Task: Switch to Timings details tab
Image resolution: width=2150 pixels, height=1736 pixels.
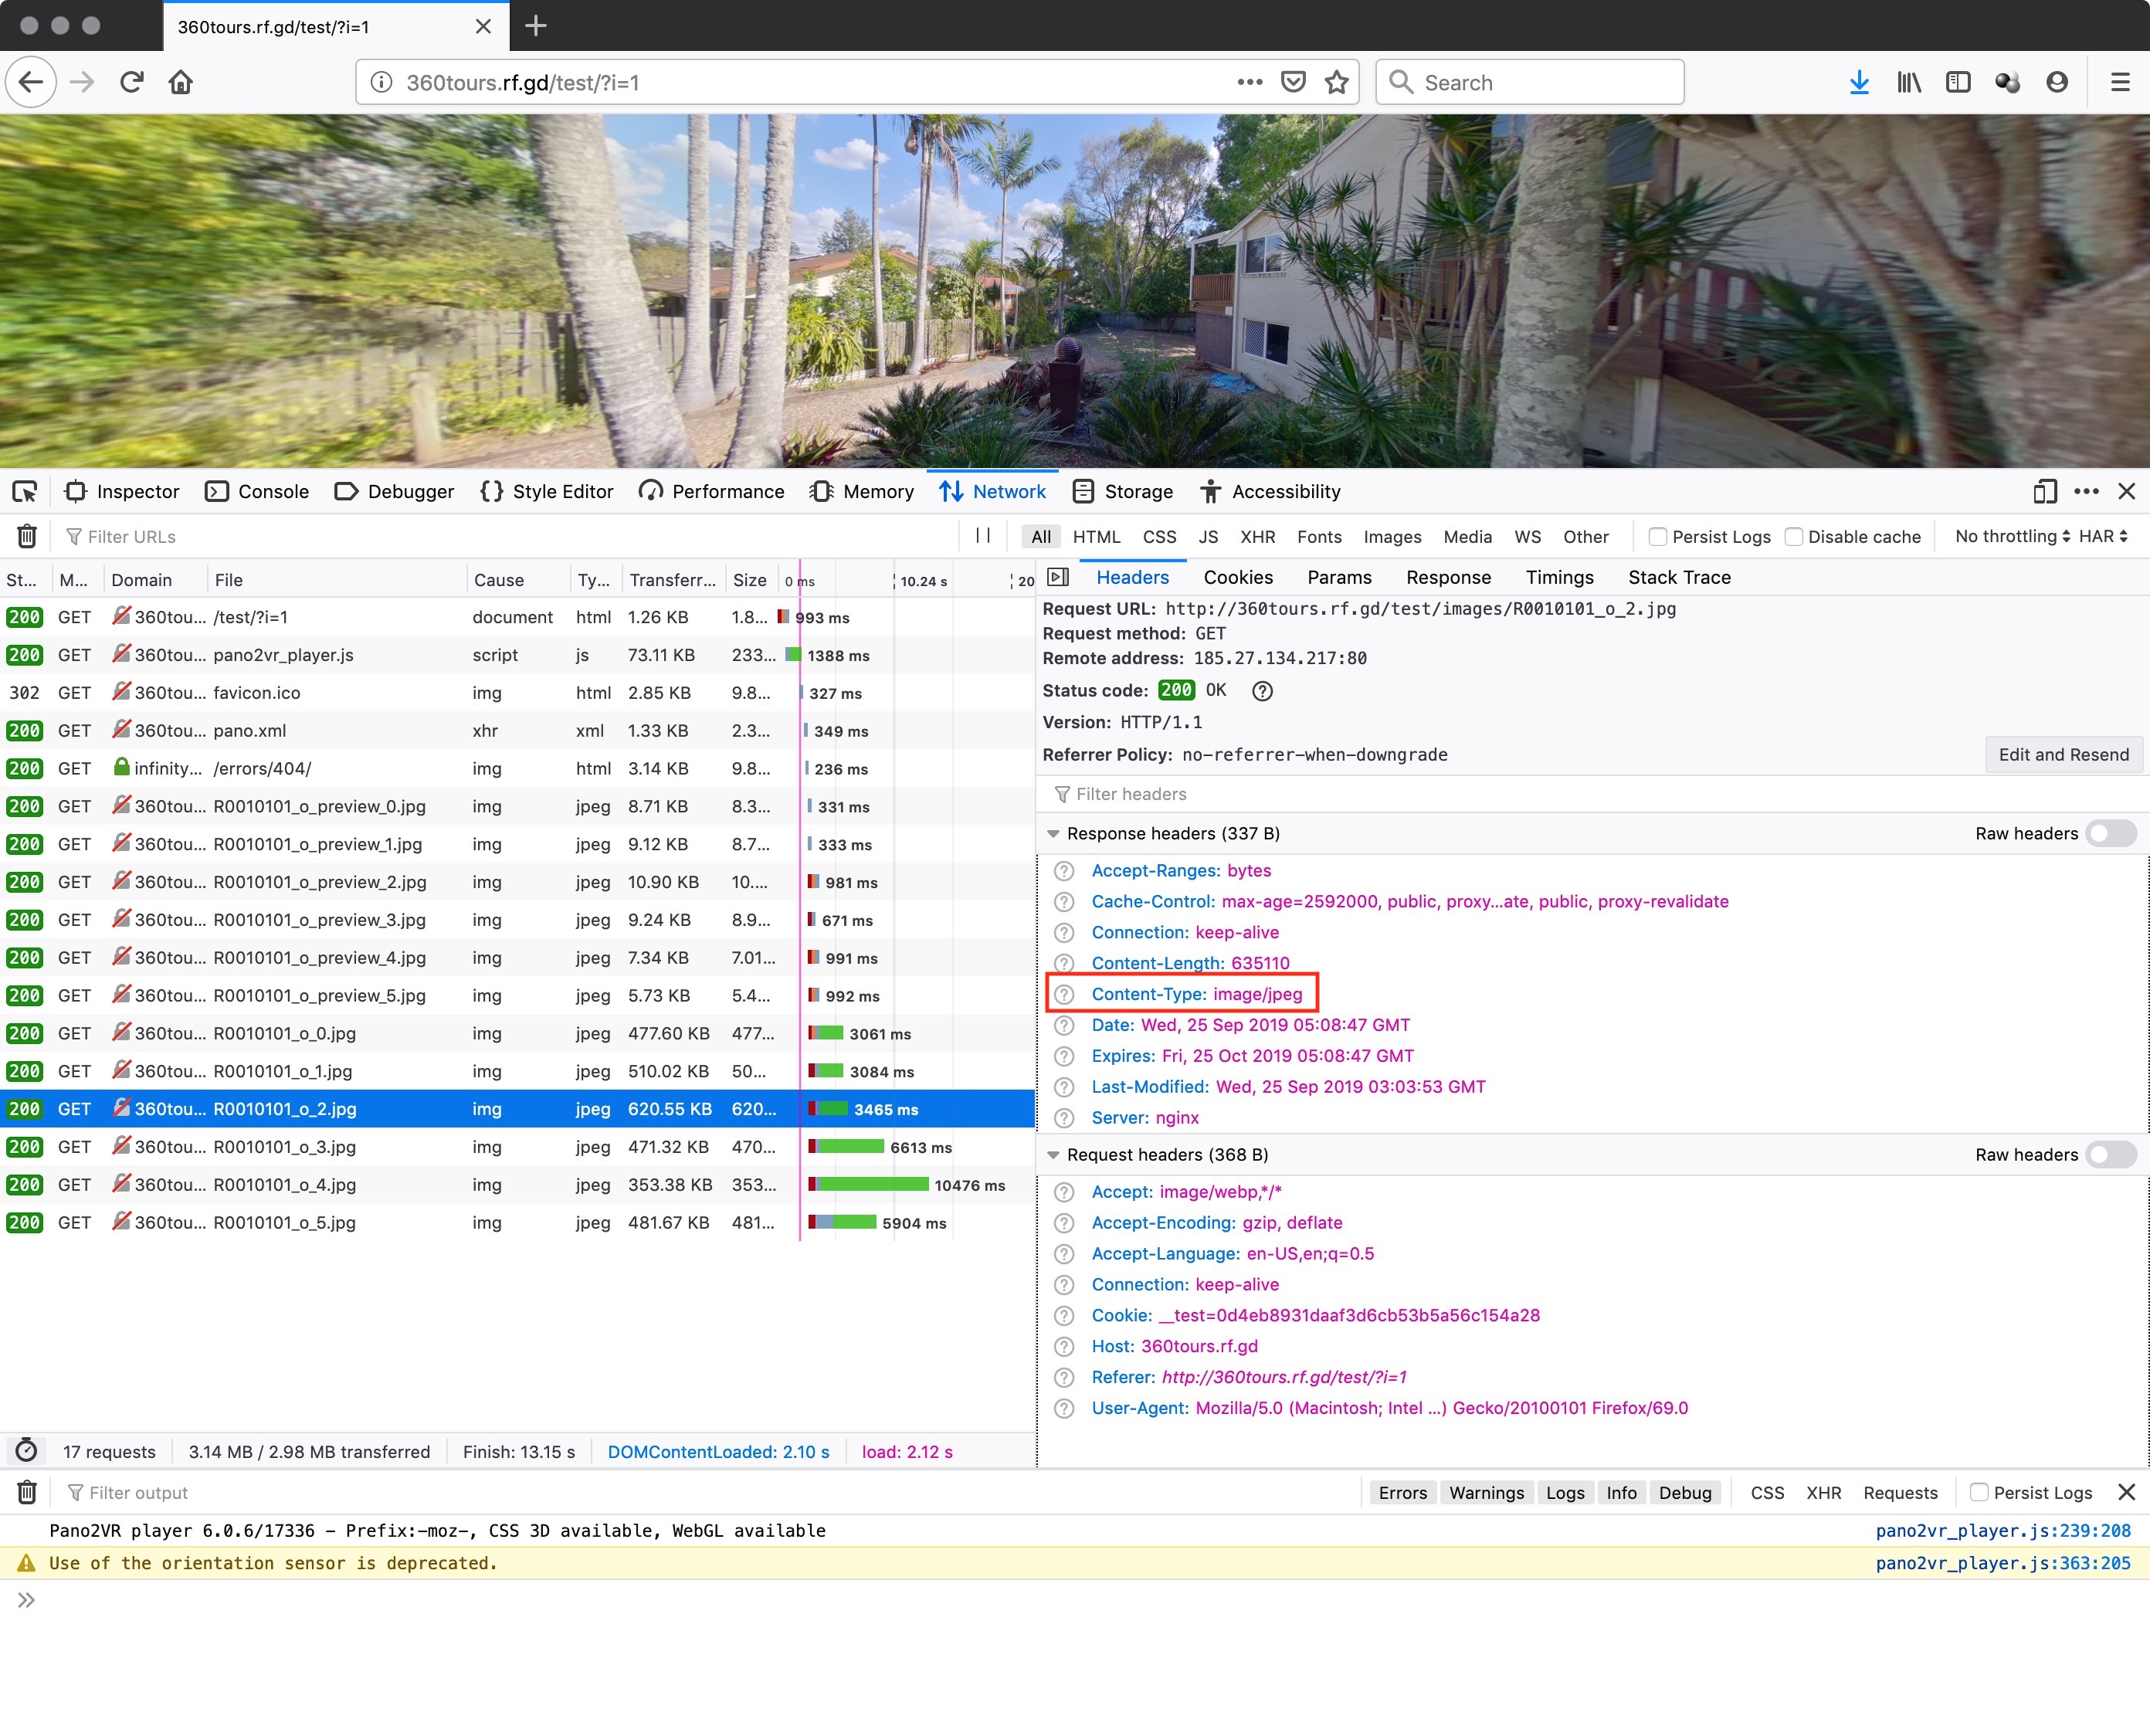Action: pos(1559,577)
